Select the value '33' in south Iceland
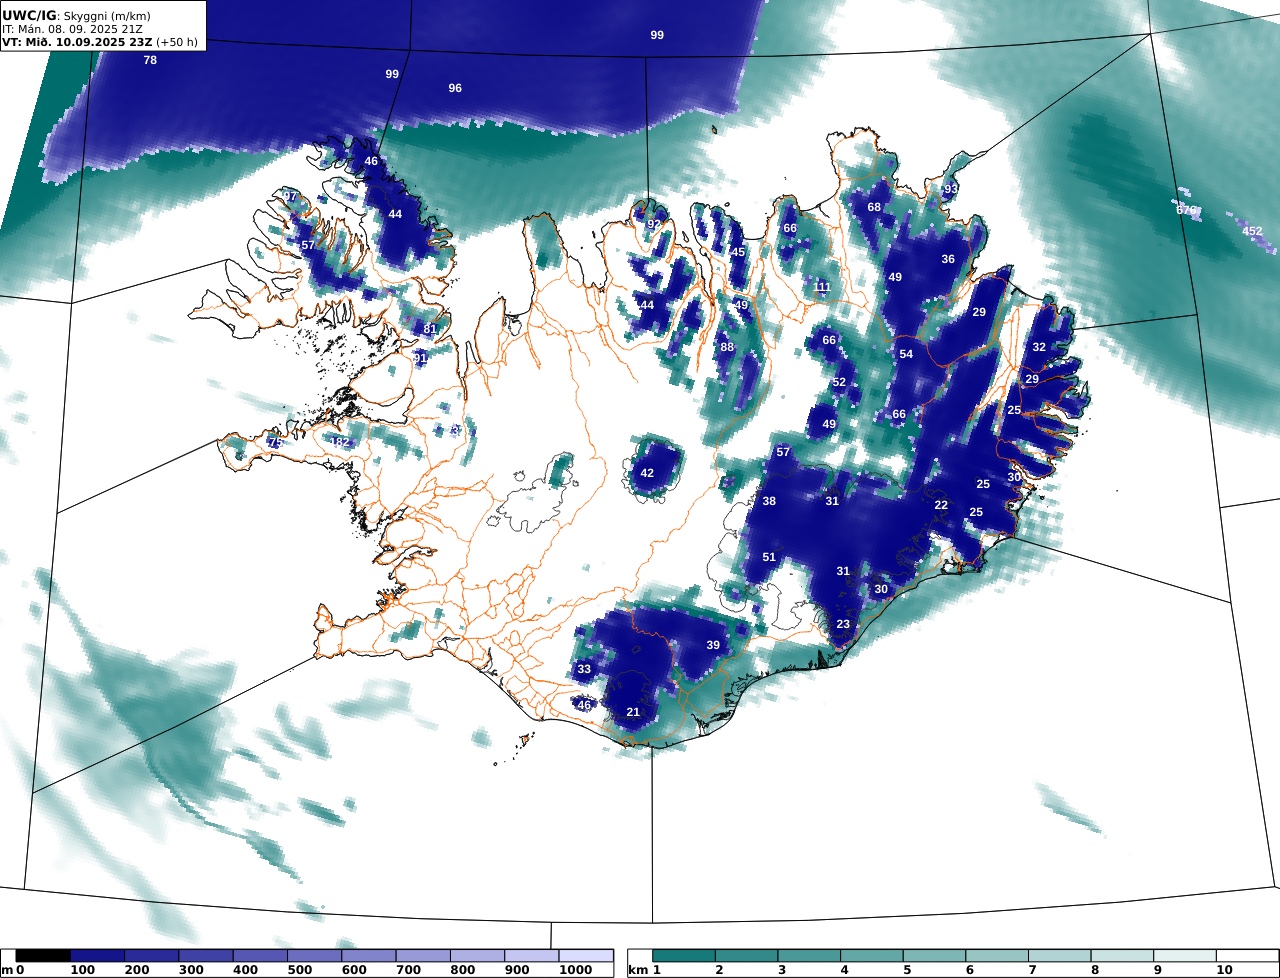1280x978 pixels. (584, 669)
